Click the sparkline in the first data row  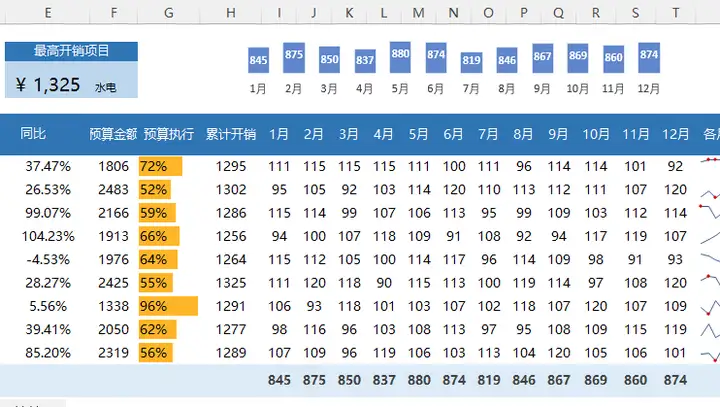coord(709,165)
